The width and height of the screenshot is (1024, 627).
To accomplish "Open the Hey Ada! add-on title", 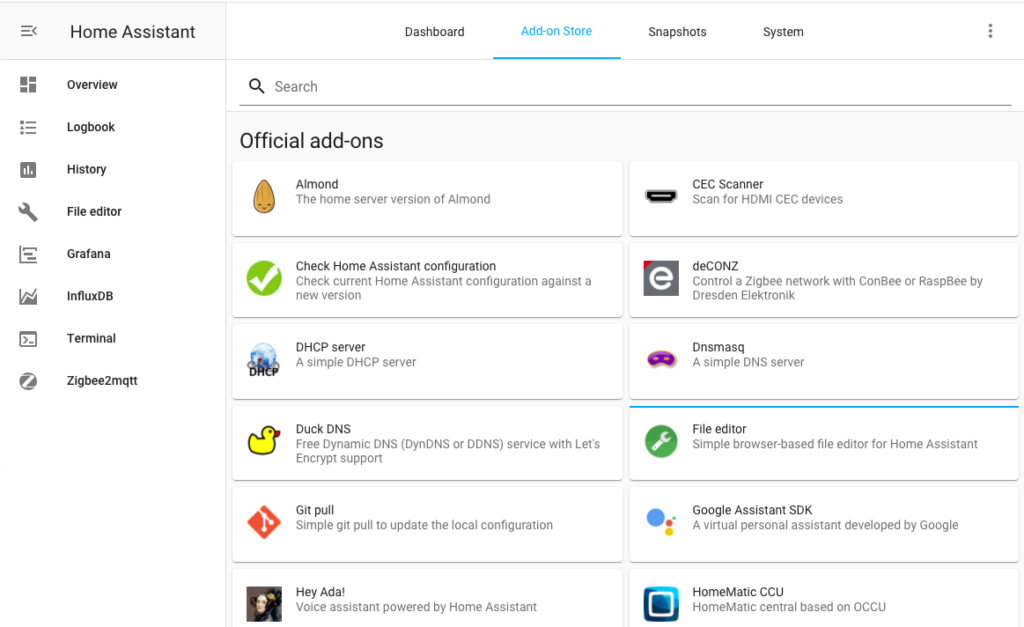I will (x=320, y=592).
